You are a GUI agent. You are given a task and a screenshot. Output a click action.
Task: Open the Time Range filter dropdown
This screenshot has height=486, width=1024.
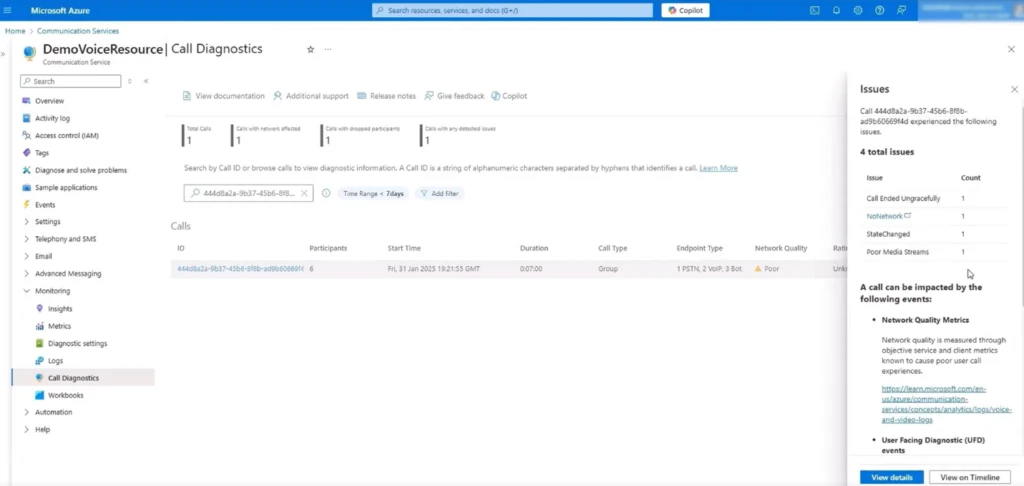click(x=374, y=193)
